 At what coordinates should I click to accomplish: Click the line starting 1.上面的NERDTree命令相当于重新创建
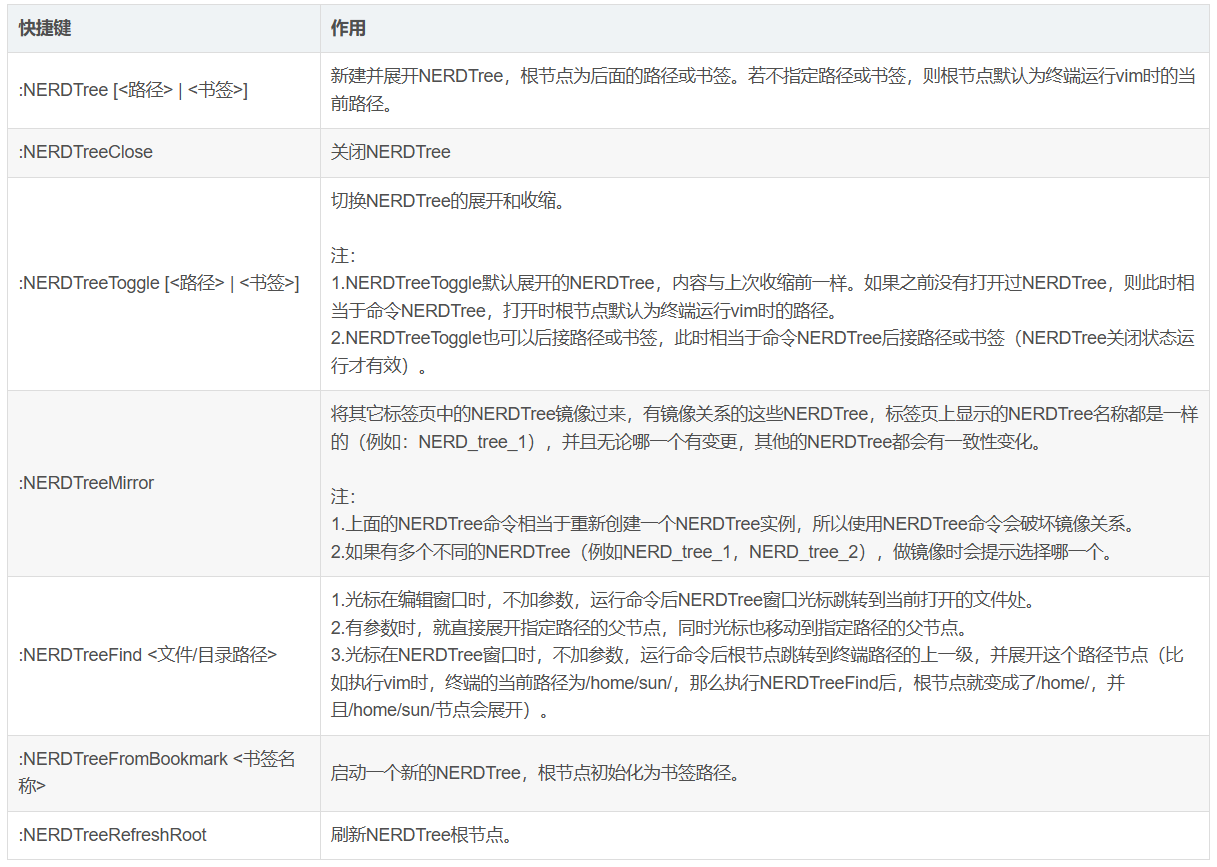pyautogui.click(x=736, y=524)
